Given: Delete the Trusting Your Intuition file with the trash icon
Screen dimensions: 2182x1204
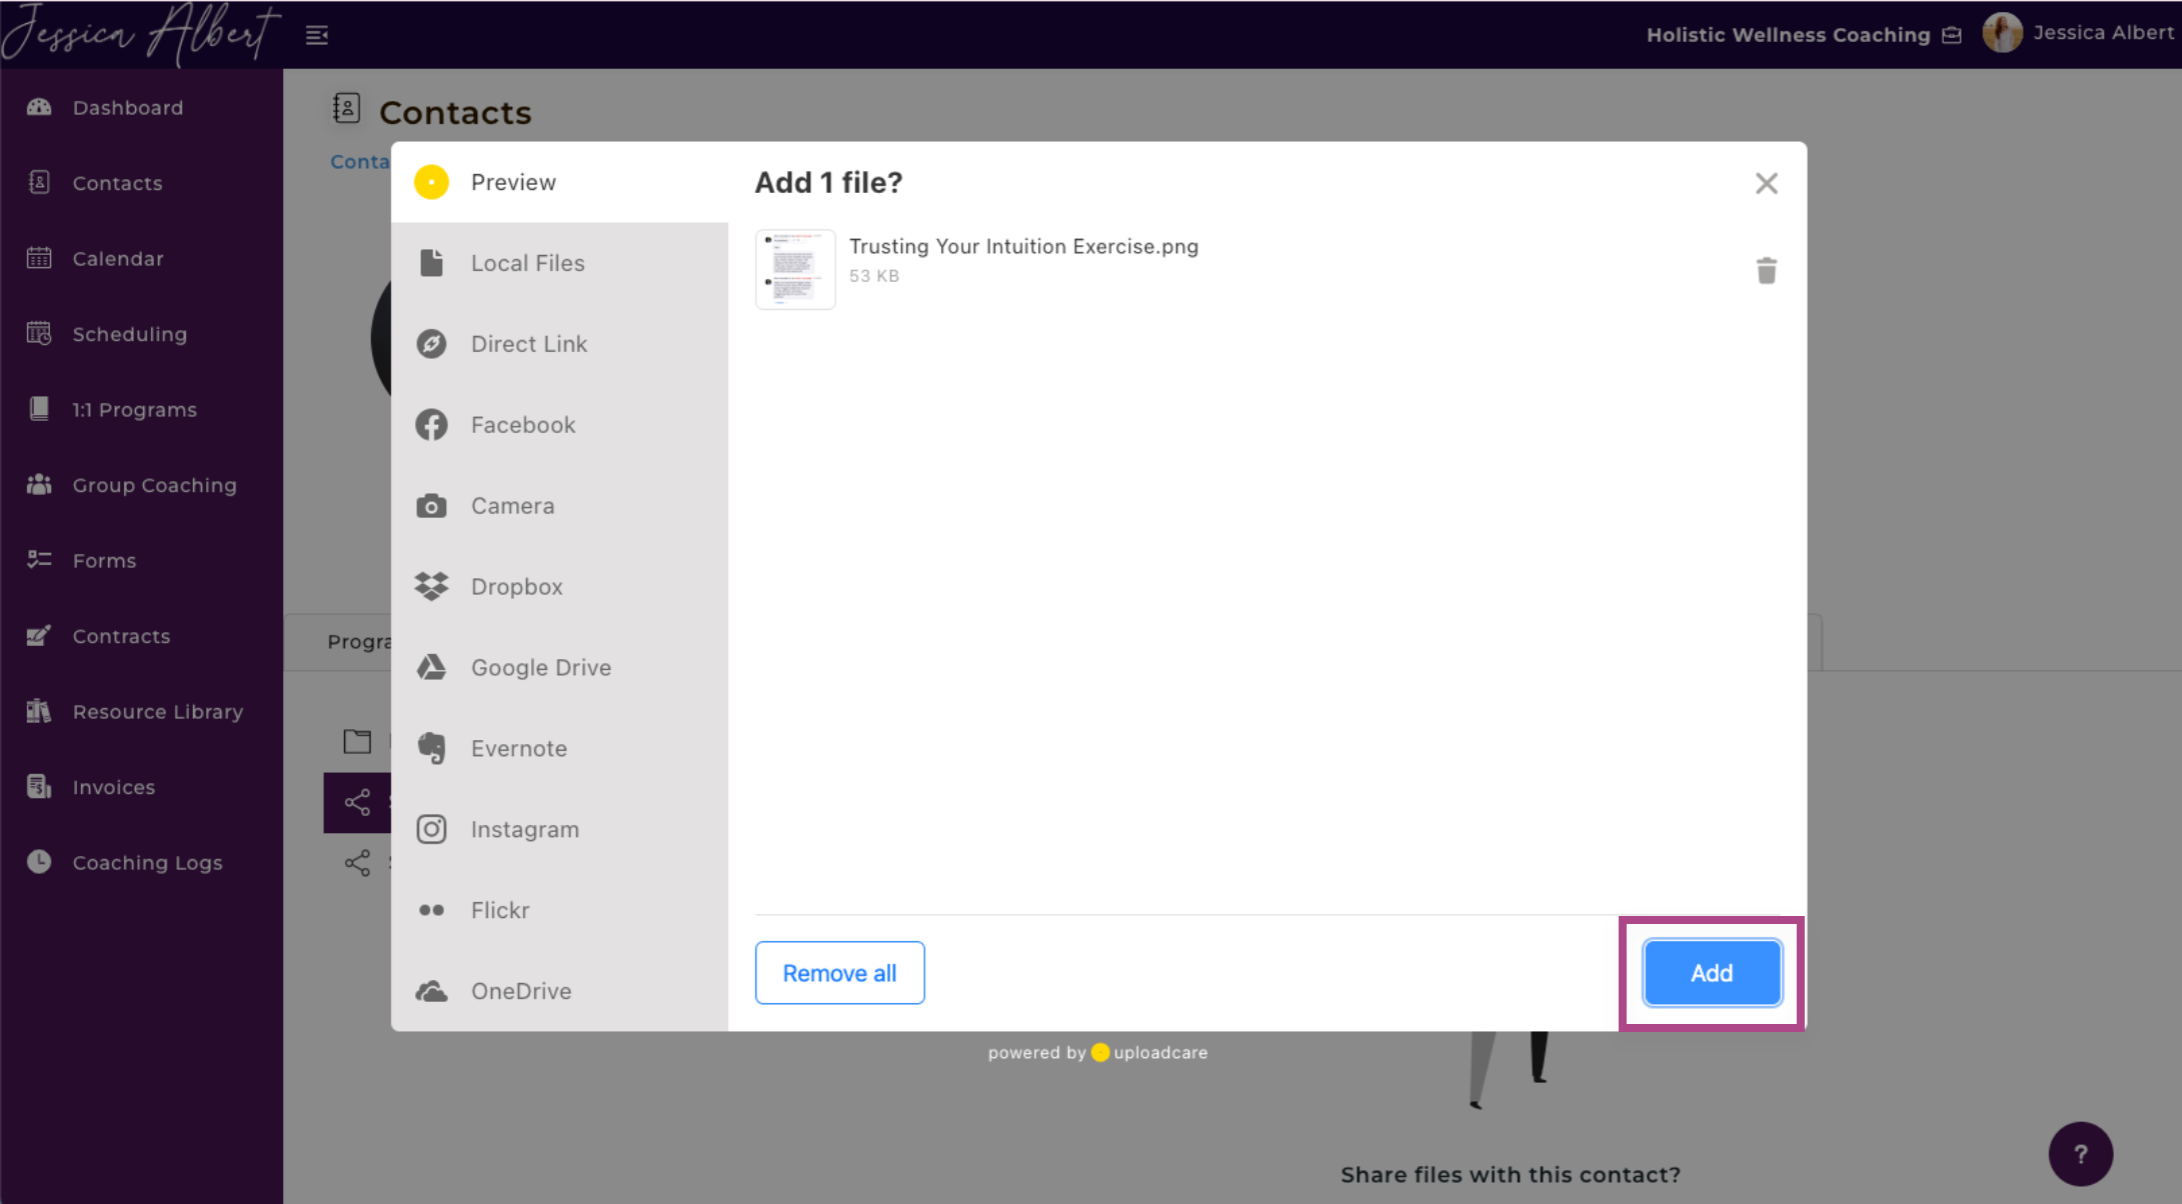Looking at the screenshot, I should [1766, 271].
